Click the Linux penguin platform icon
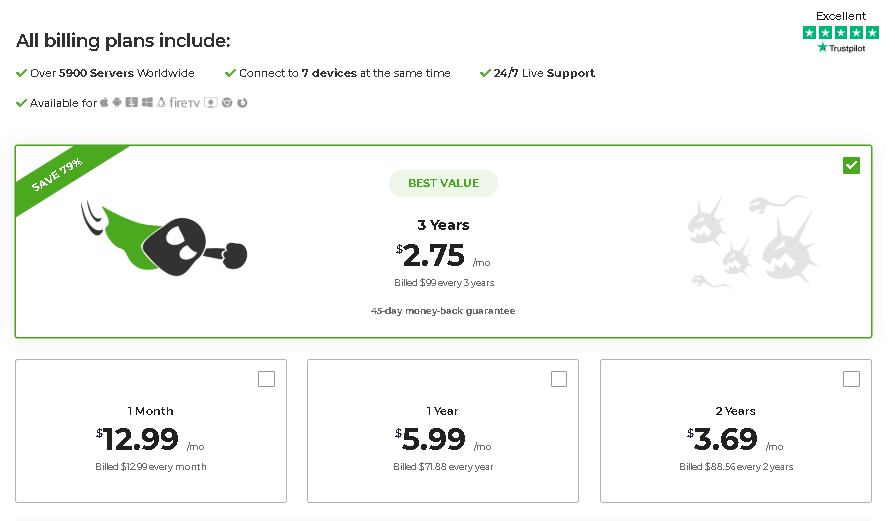The height and width of the screenshot is (521, 895). coord(161,103)
